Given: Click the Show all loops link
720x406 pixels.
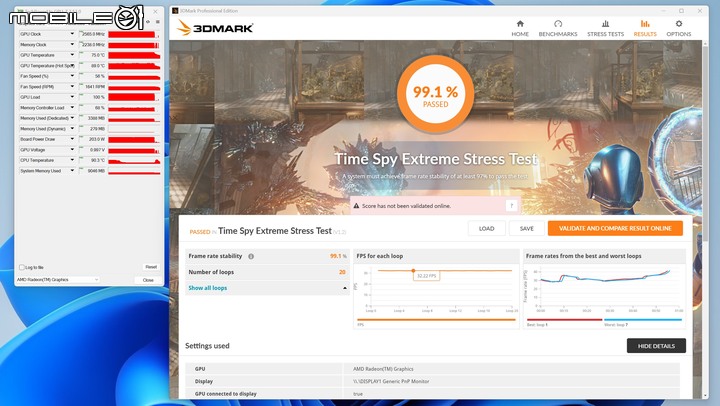Looking at the screenshot, I should click(x=208, y=288).
